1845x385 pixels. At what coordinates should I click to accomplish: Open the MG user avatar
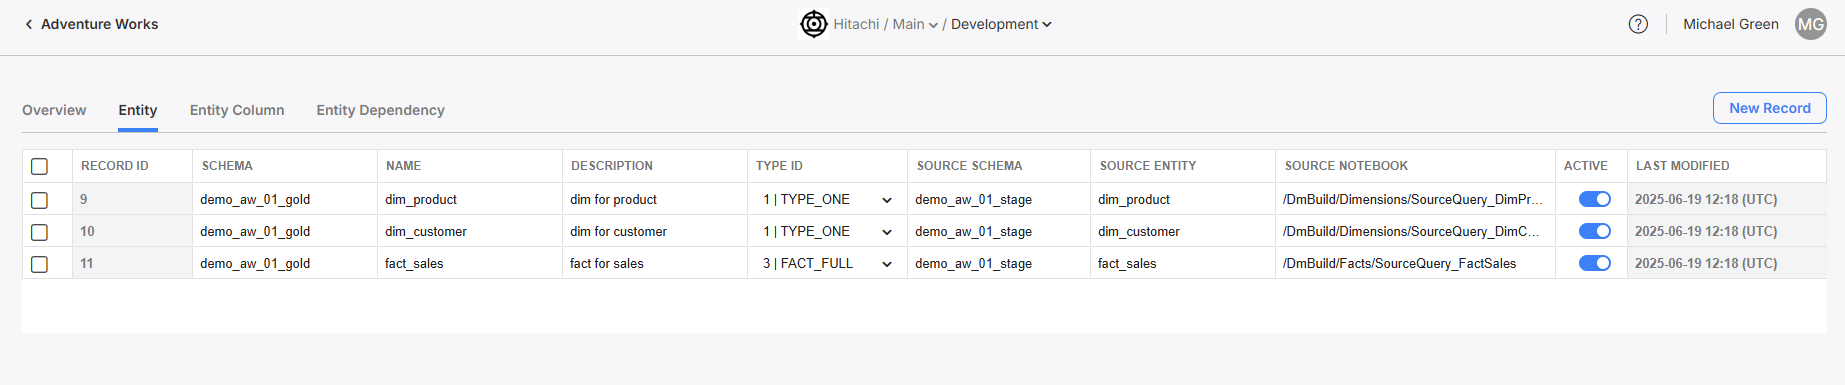click(1811, 24)
